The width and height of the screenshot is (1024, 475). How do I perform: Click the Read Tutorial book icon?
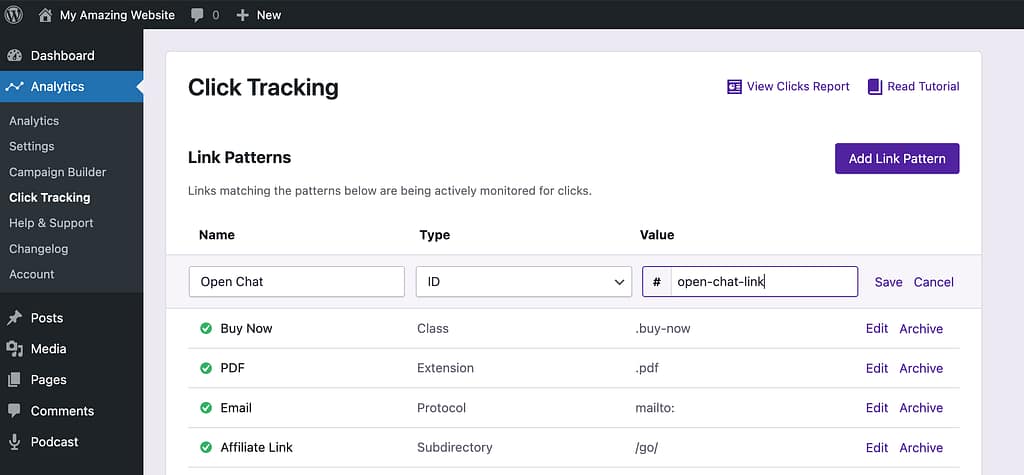pyautogui.click(x=875, y=87)
